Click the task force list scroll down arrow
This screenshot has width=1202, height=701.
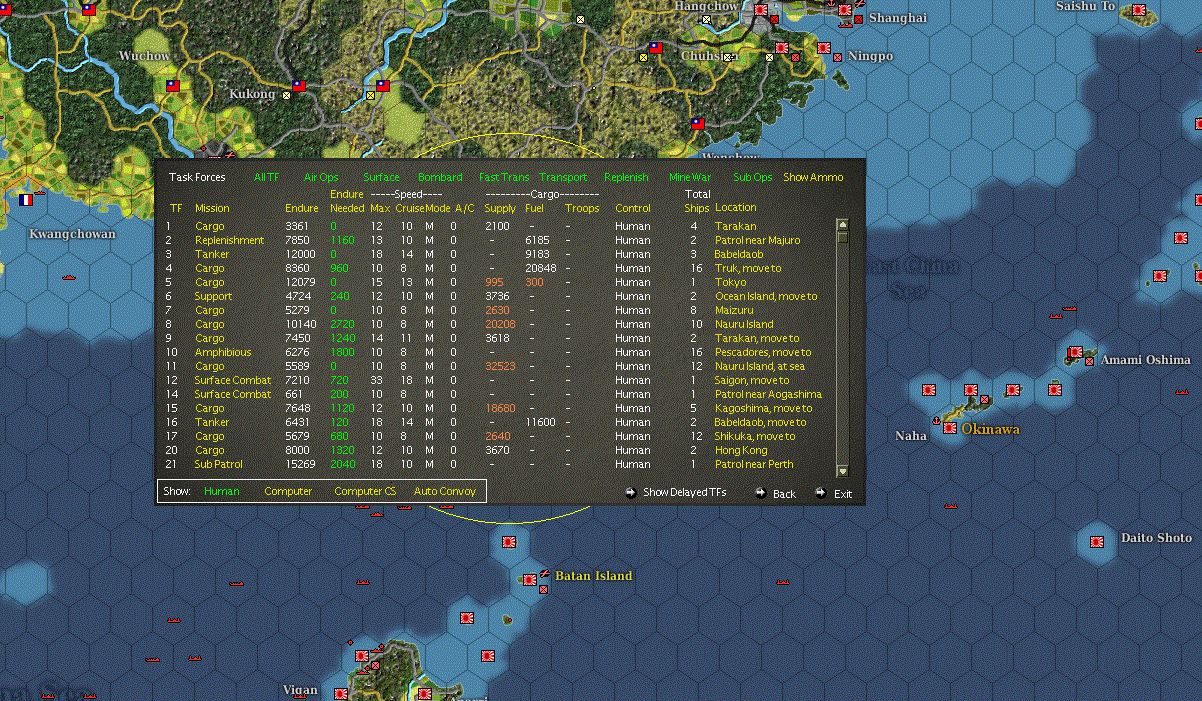[842, 471]
